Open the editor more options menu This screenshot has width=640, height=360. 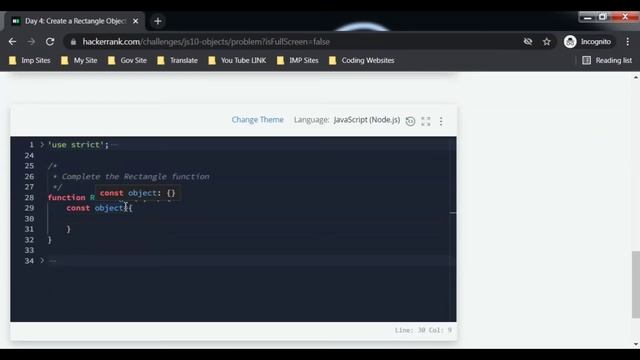point(441,121)
